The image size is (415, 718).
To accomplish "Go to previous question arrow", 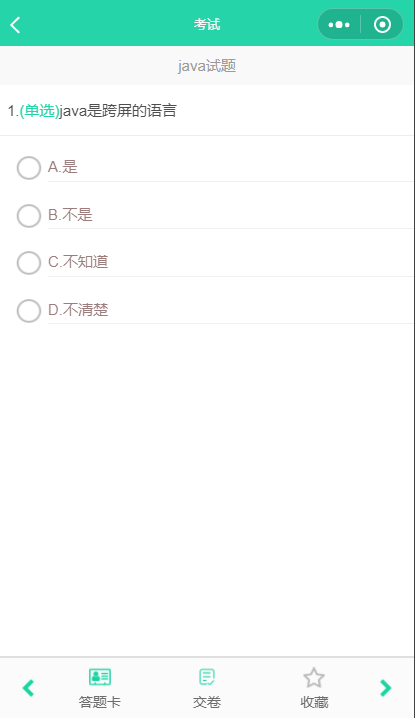I will coord(28,688).
